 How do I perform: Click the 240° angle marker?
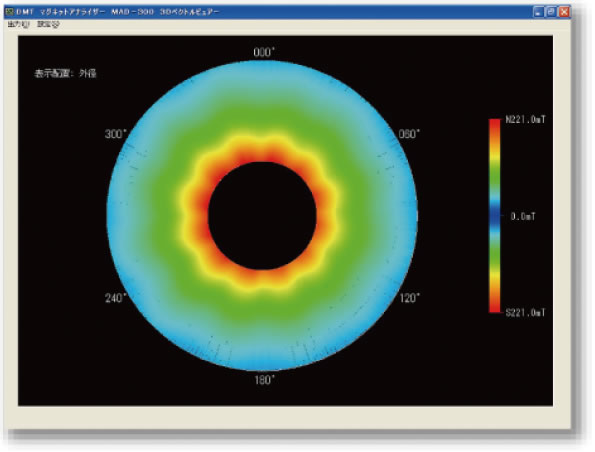(116, 298)
